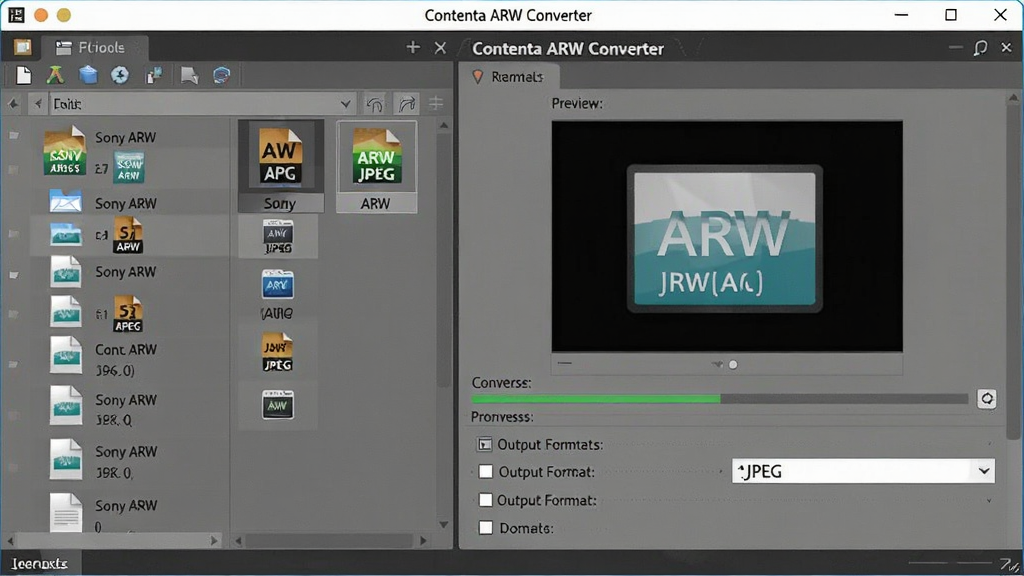Click the right panel scrollbar up arrow
Viewport: 1024px width, 576px height.
(1013, 98)
